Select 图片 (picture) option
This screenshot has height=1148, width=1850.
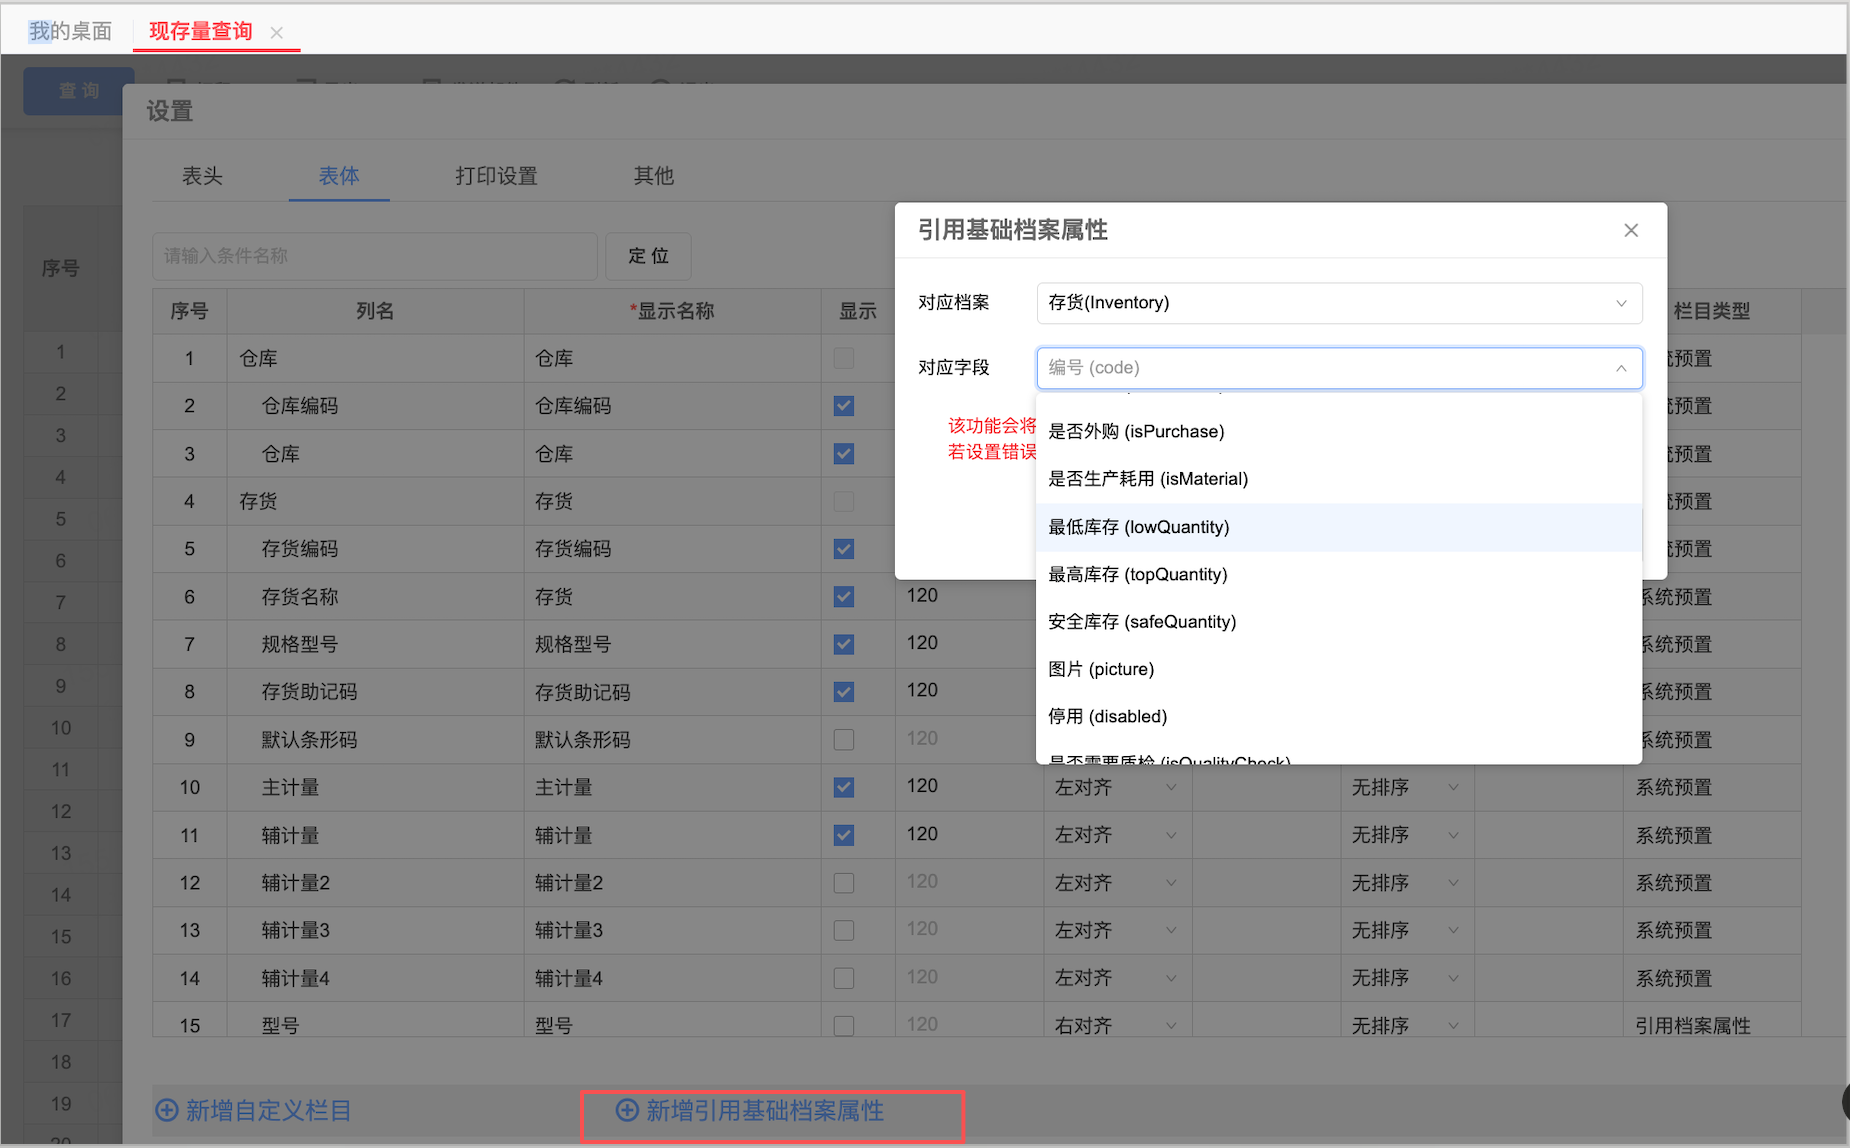[x=1339, y=669]
